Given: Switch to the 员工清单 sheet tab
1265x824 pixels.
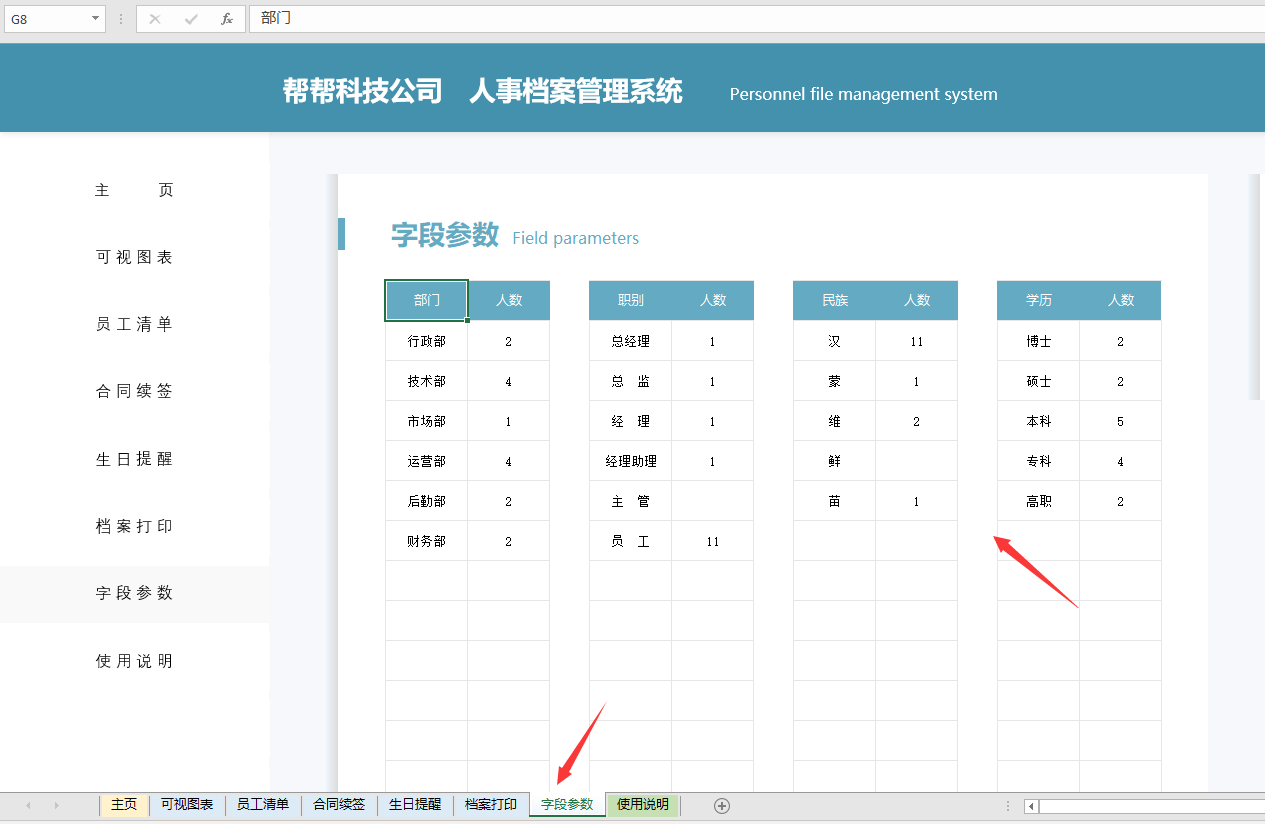Looking at the screenshot, I should 263,805.
